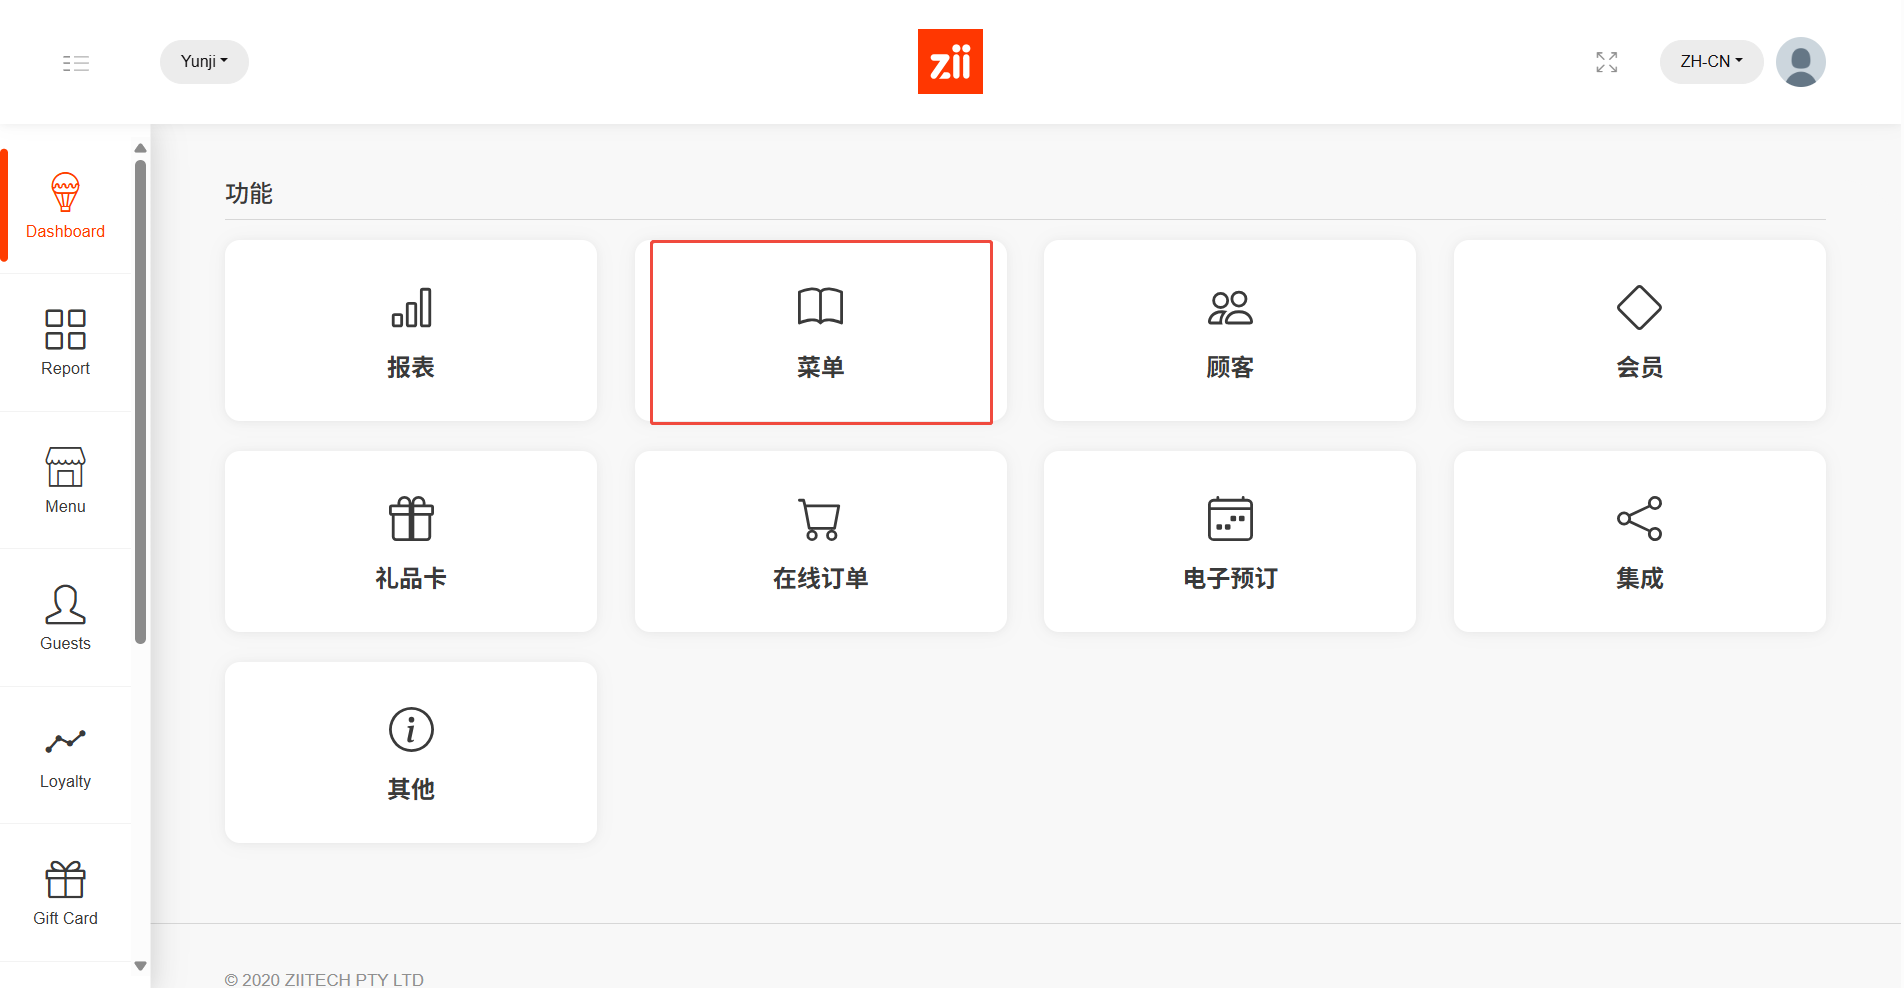The width and height of the screenshot is (1904, 988).
Task: Open the 电子预订 calendar icon
Action: (x=1229, y=519)
